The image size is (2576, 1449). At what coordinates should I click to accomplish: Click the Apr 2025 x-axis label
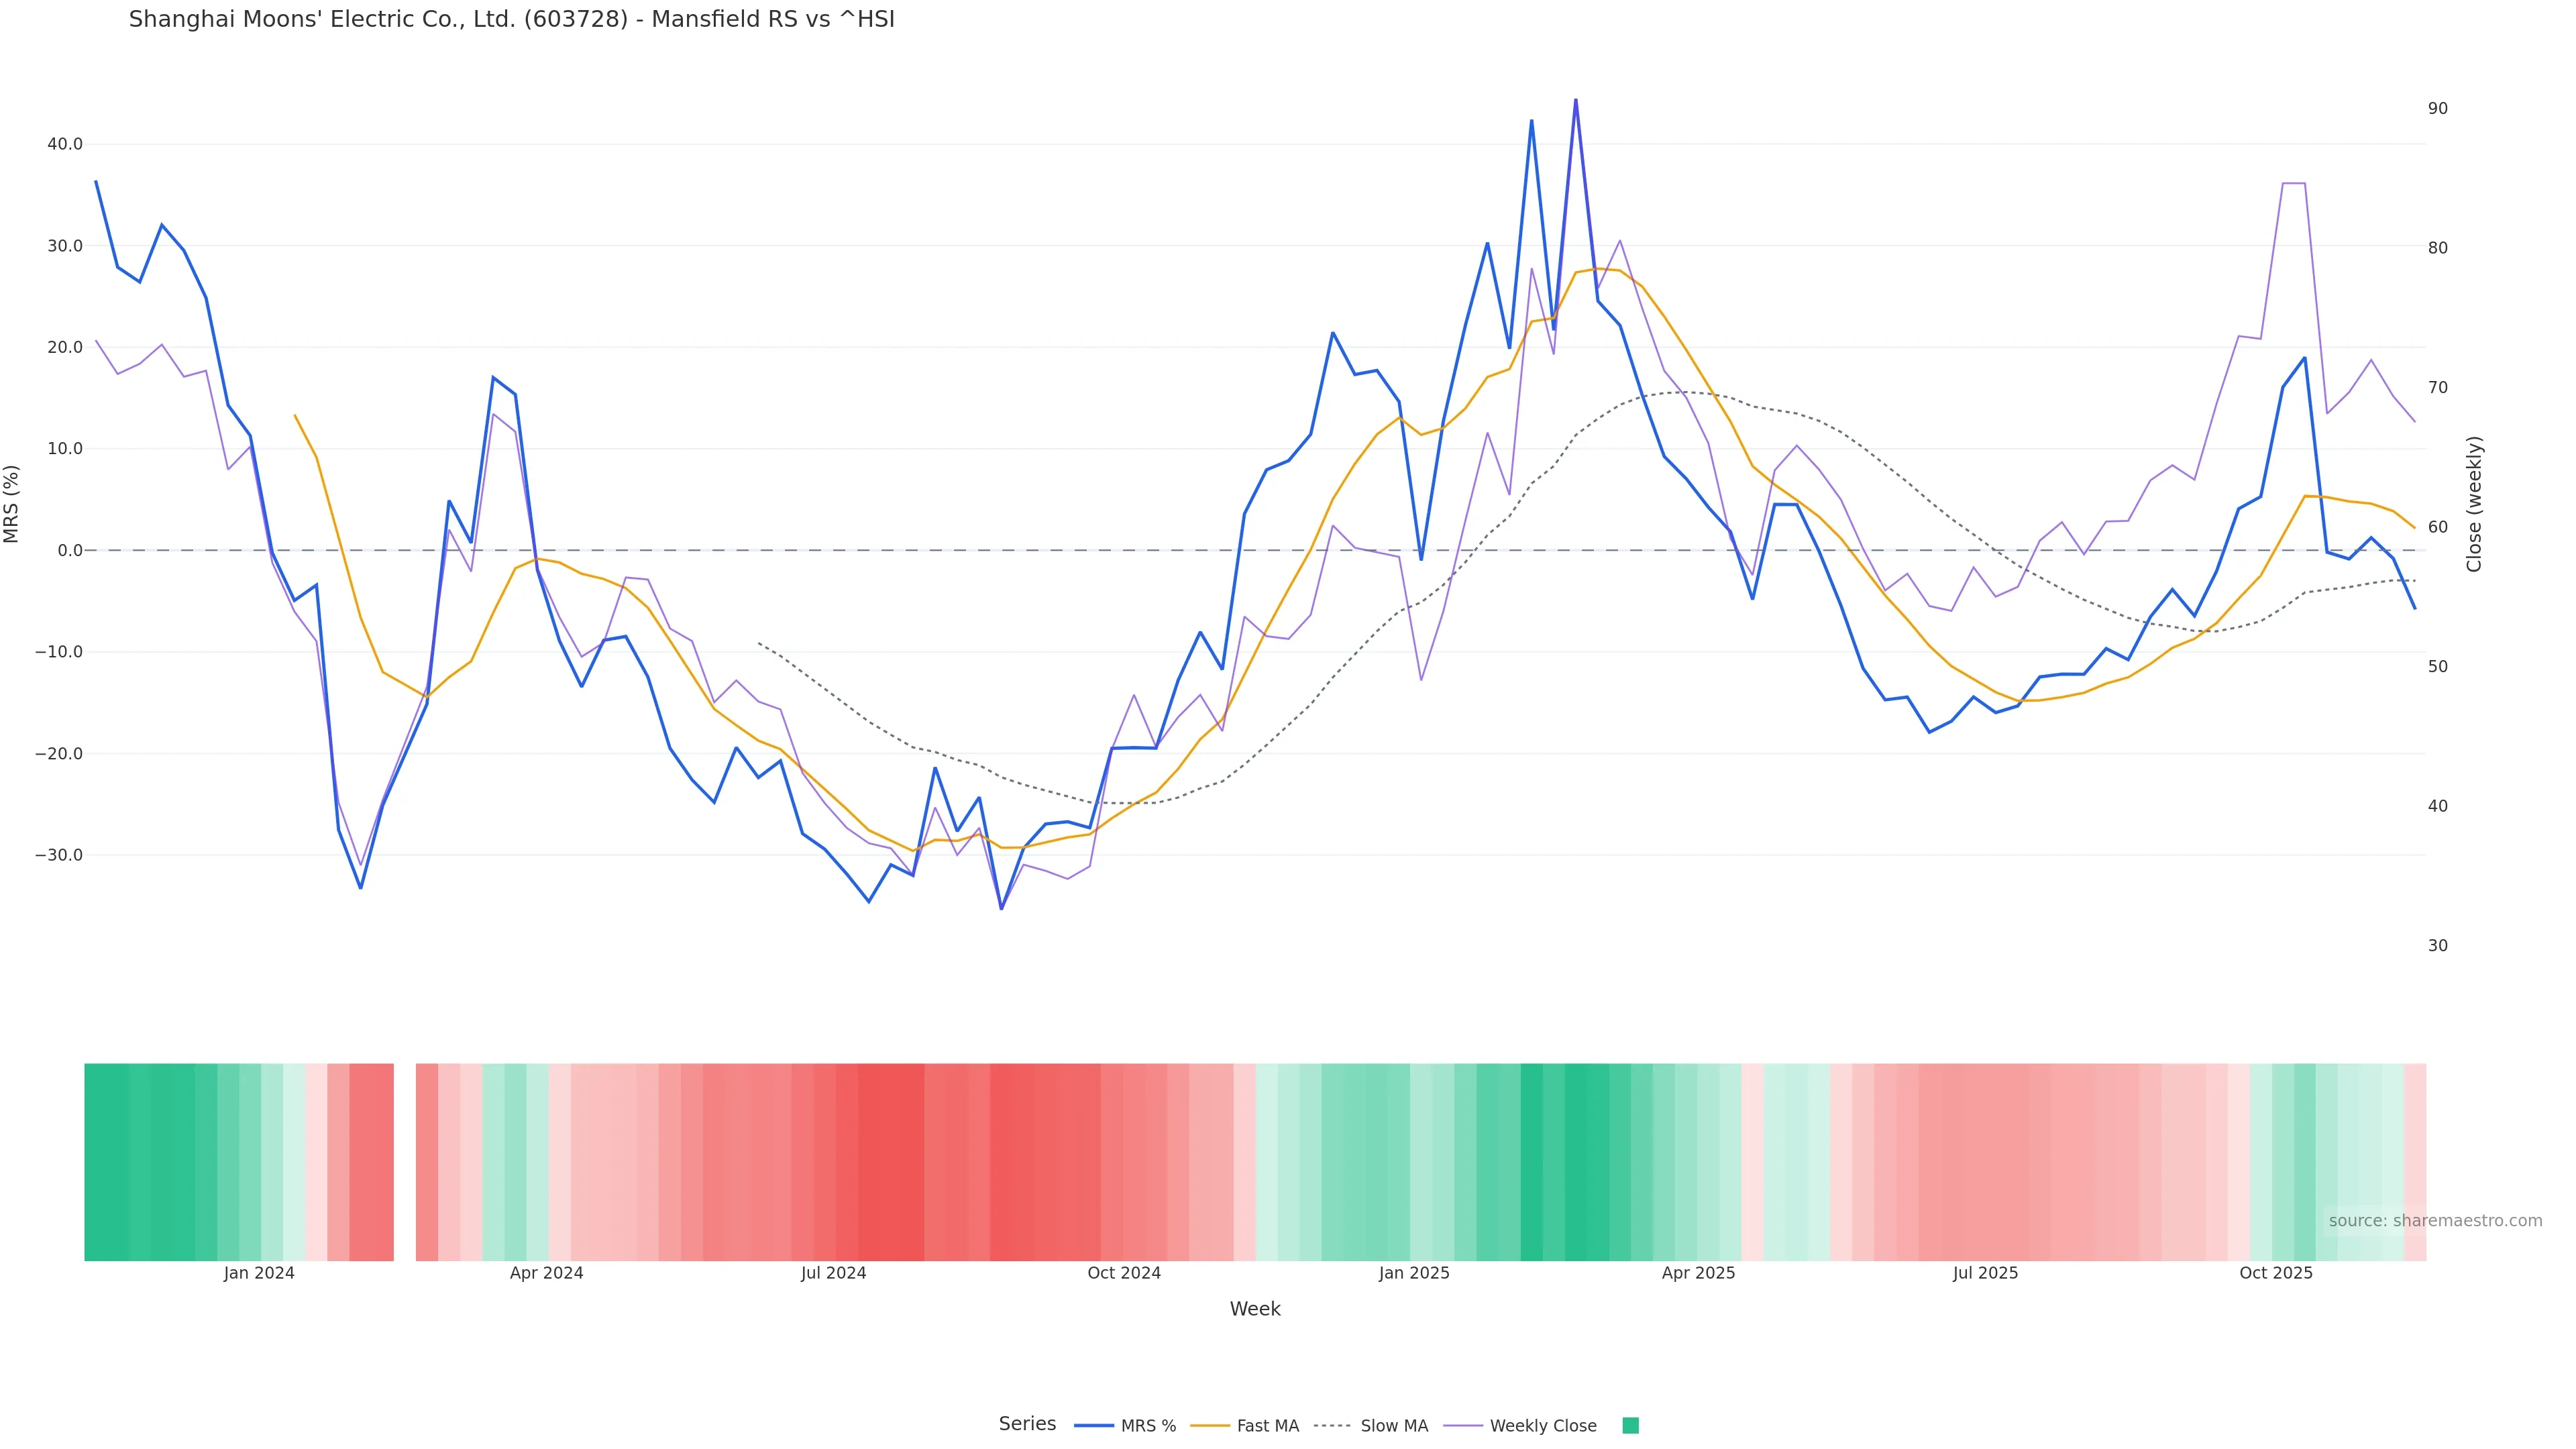click(x=1698, y=1273)
